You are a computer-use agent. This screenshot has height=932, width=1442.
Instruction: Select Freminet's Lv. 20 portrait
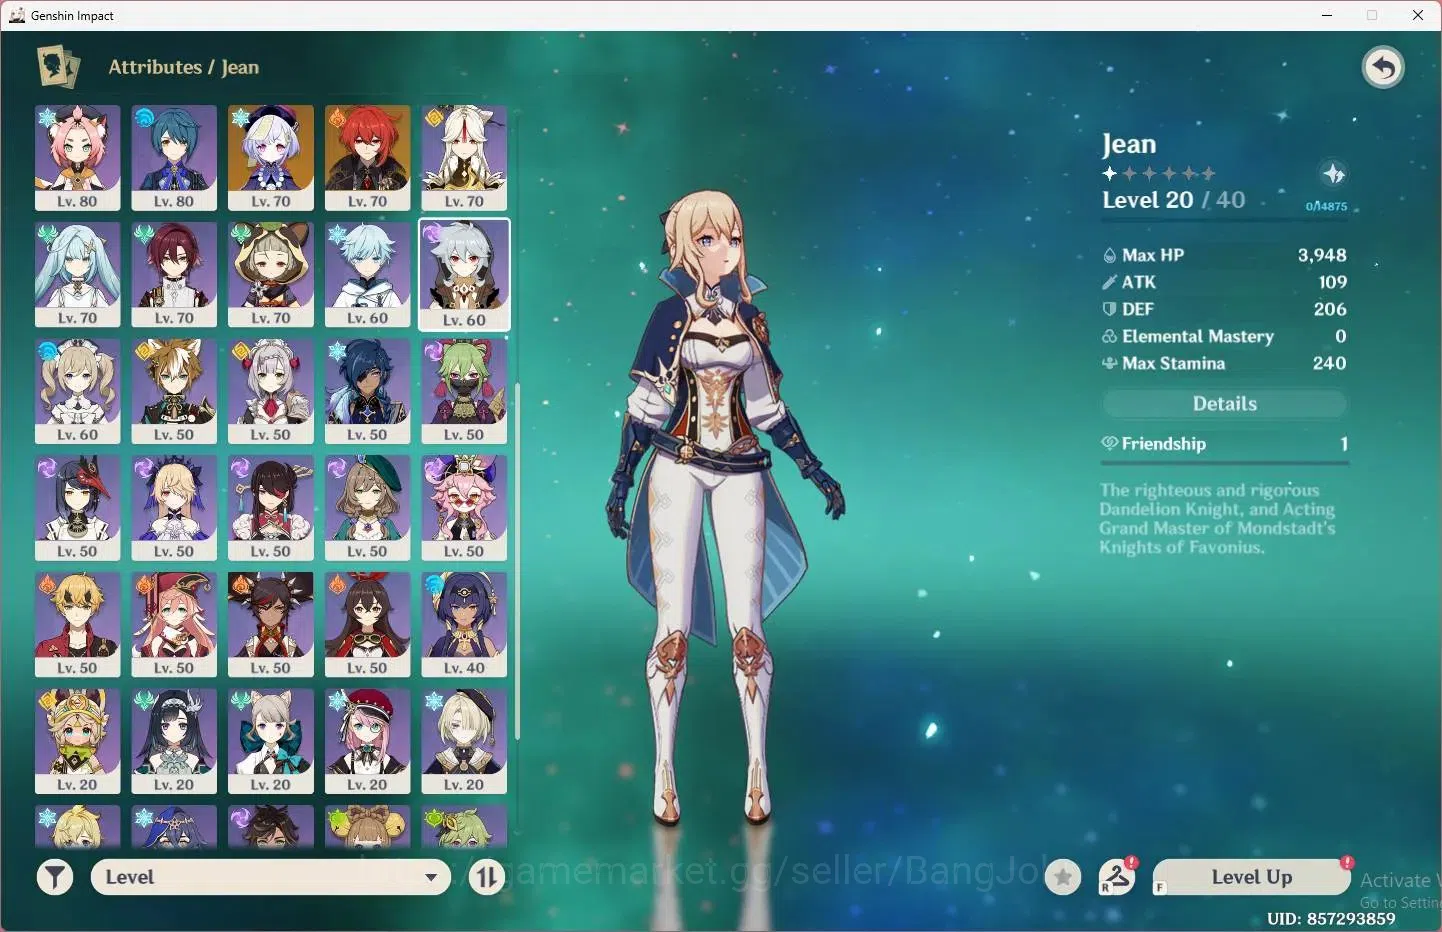464,741
